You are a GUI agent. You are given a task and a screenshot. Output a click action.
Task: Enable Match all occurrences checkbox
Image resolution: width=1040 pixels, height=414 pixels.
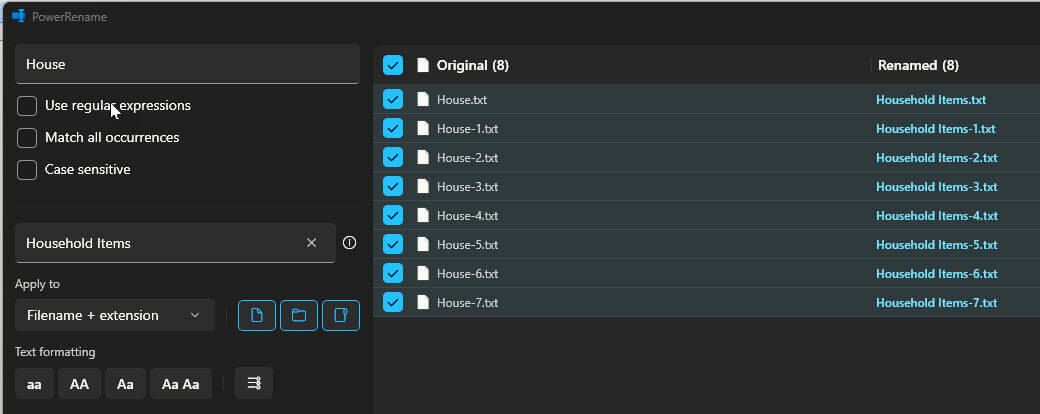[27, 137]
